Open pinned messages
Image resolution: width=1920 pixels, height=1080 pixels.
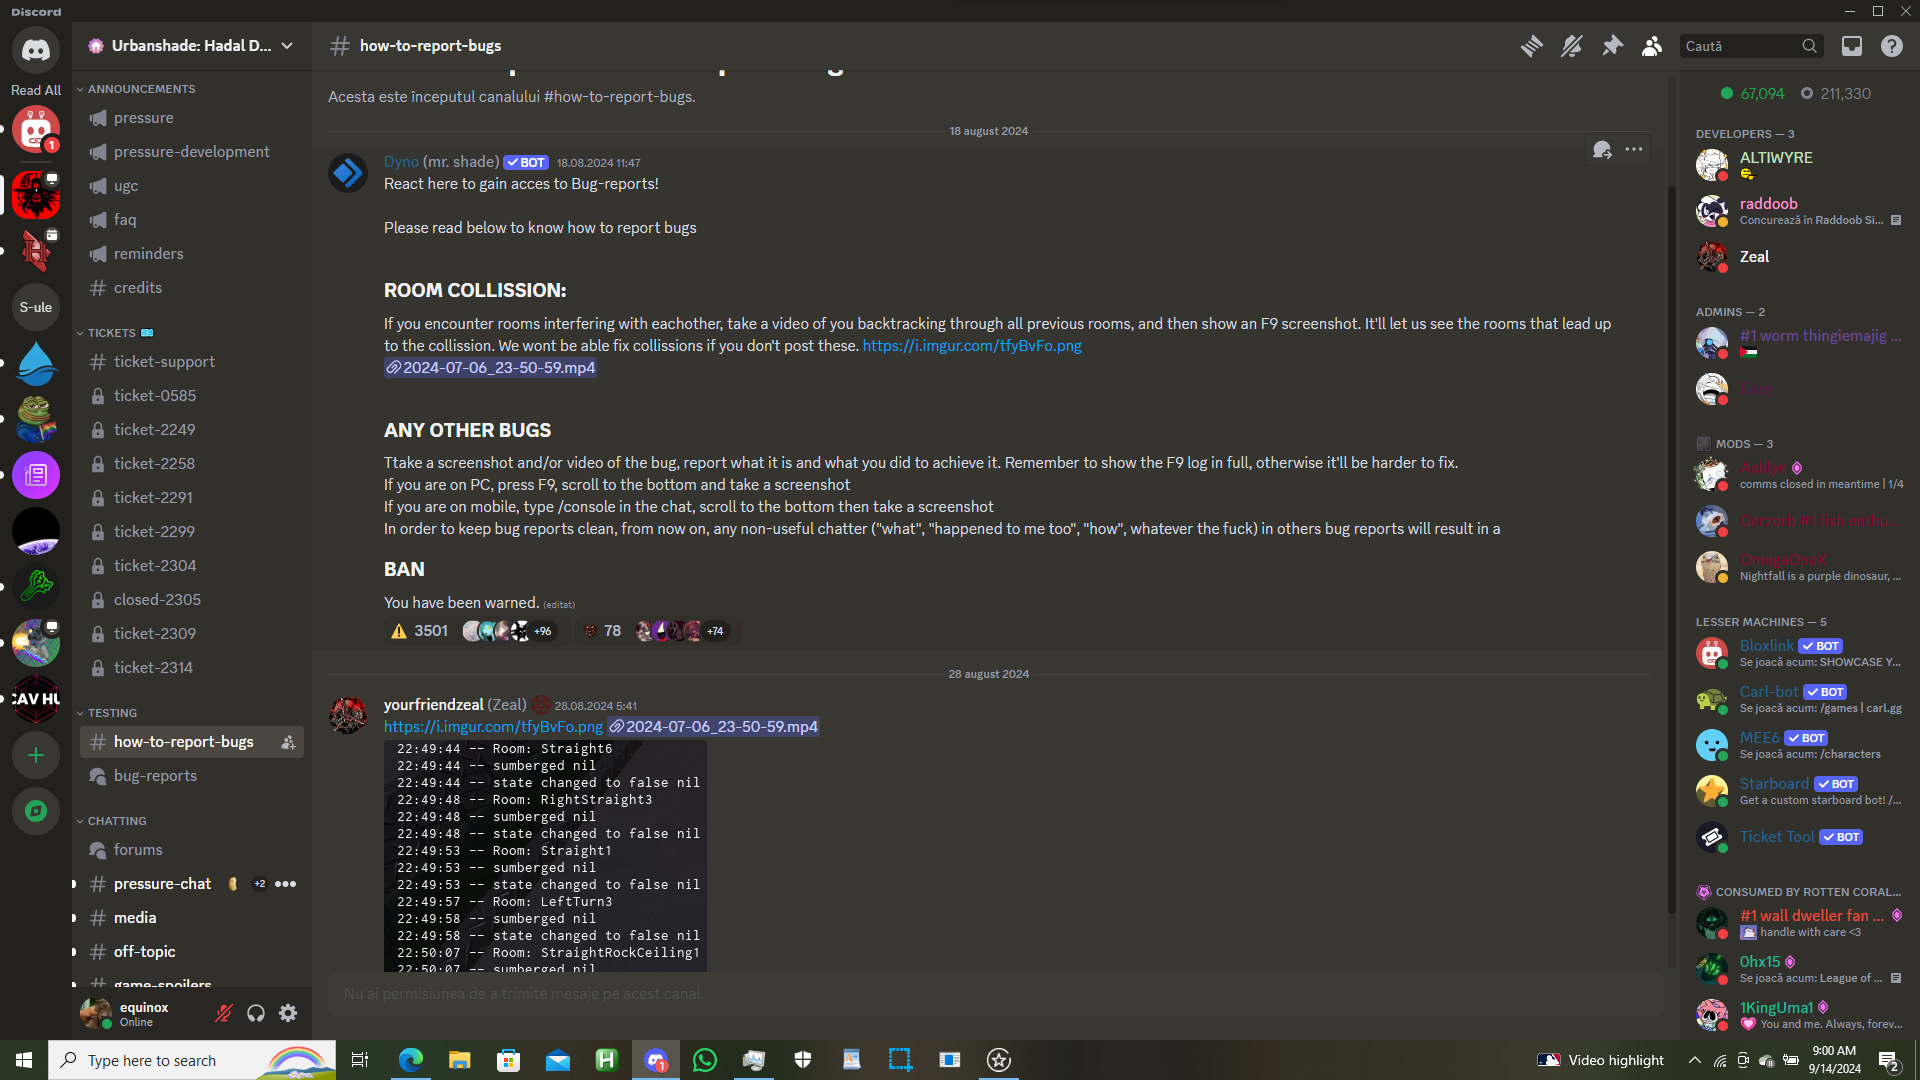pos(1612,46)
